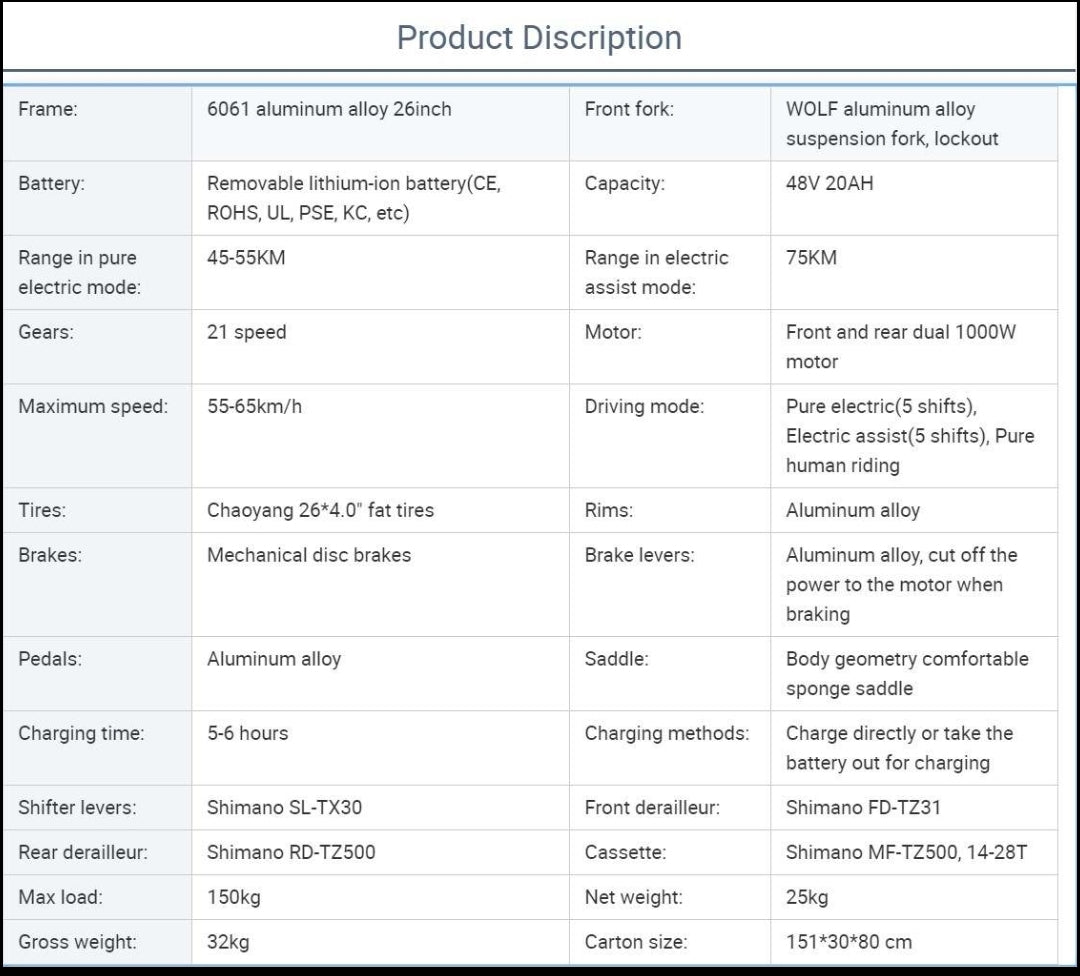Select the Shimano FD-TZ31 front derailleur value
Image resolution: width=1080 pixels, height=976 pixels.
[863, 807]
